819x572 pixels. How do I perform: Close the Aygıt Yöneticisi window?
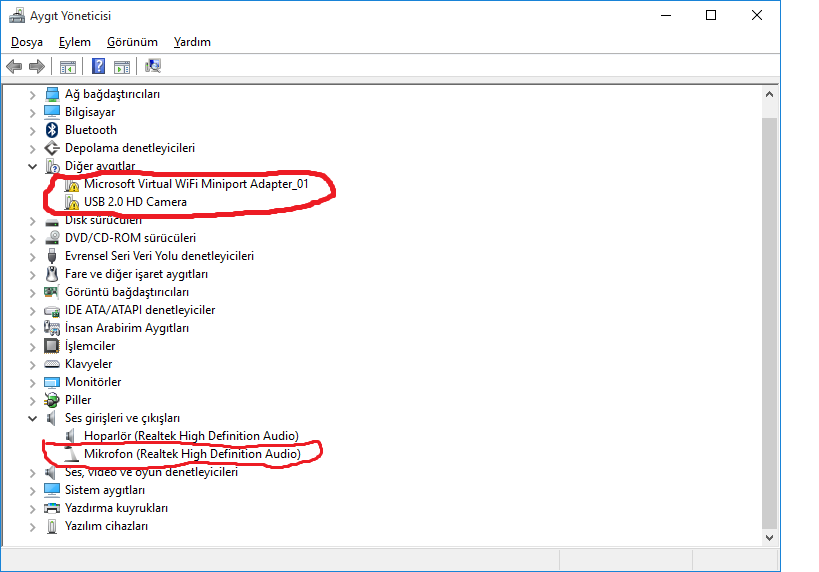(x=757, y=16)
